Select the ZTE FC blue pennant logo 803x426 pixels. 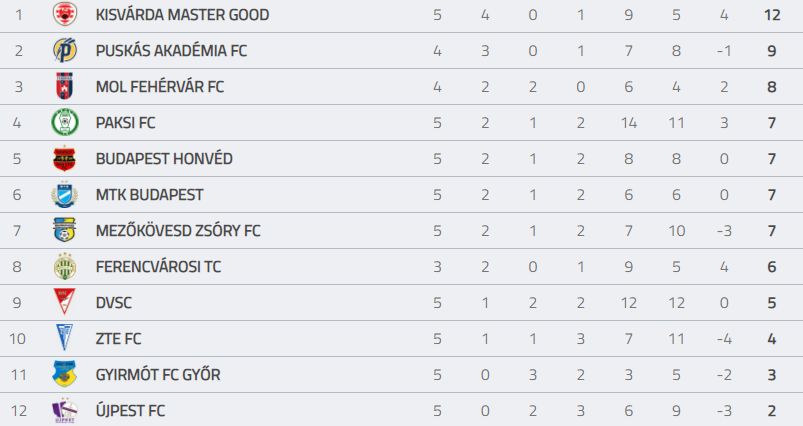pos(65,337)
